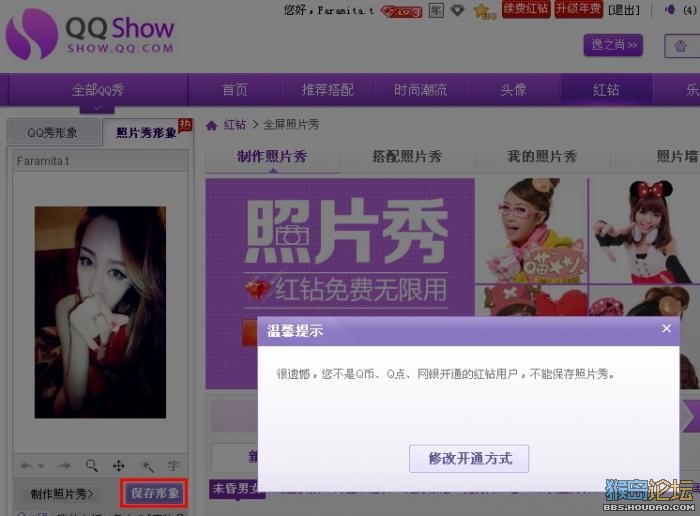Close the 温馨提示 dialog

(x=667, y=329)
